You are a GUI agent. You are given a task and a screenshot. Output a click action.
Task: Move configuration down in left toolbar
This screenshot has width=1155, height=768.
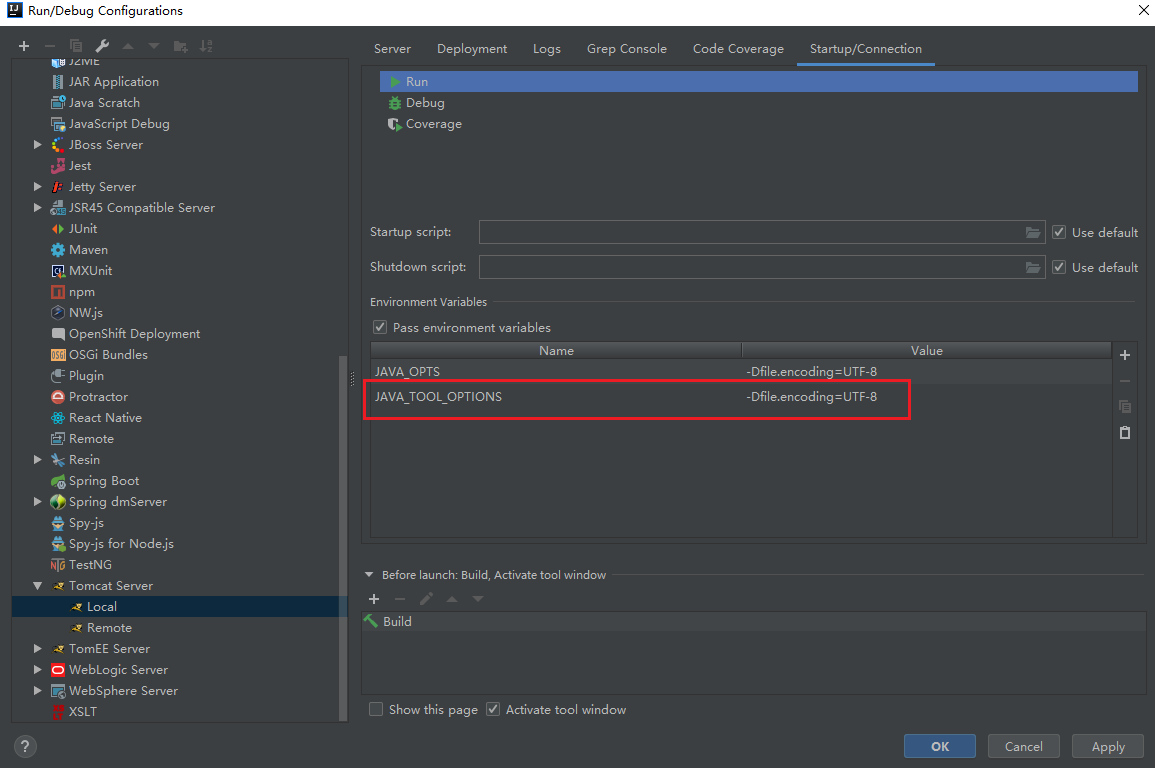[x=153, y=46]
